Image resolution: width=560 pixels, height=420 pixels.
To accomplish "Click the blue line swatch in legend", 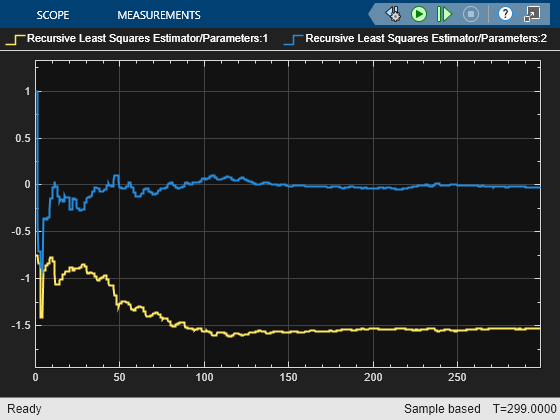I will 293,40.
